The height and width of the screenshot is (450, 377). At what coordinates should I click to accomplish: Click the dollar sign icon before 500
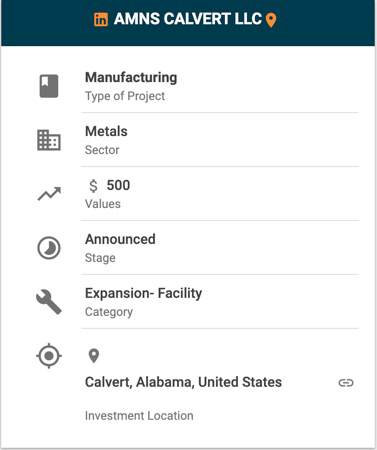[x=93, y=186]
